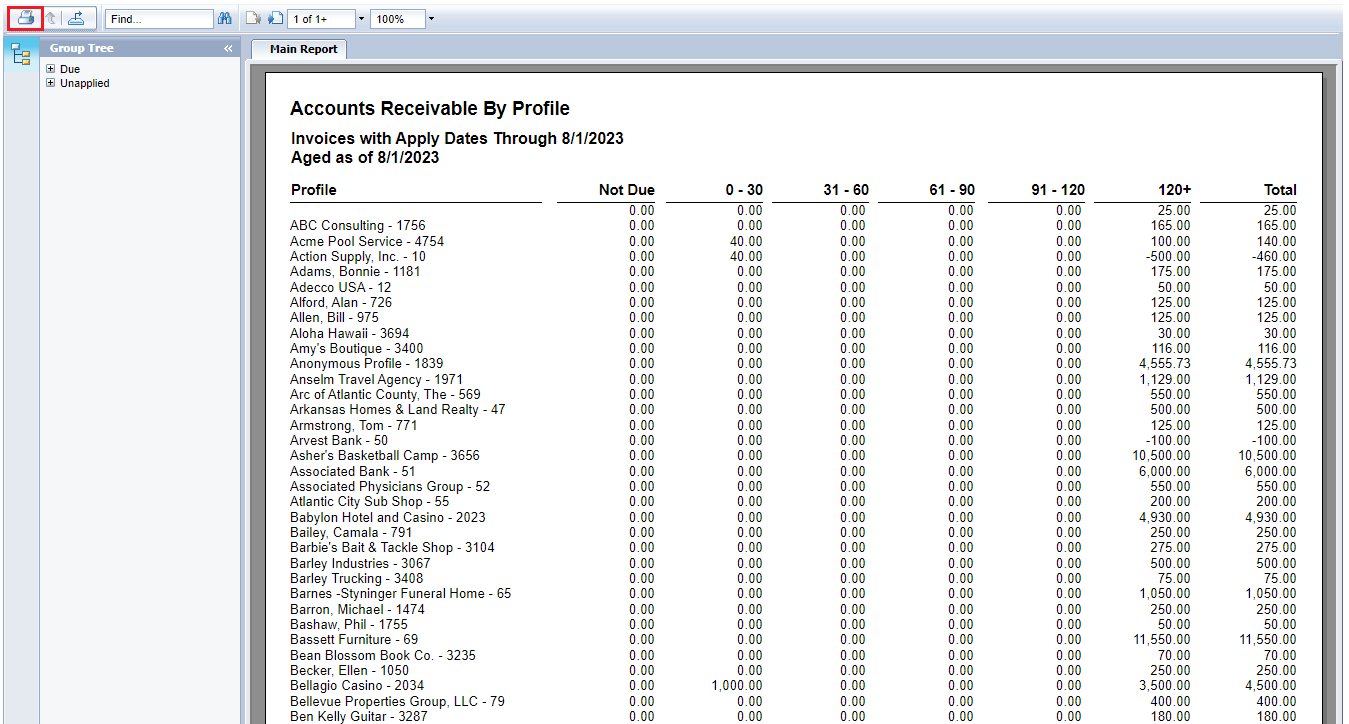Click profile Barnes -Styninger Funeral Home - 65
The width and height of the screenshot is (1349, 724).
pyautogui.click(x=400, y=593)
